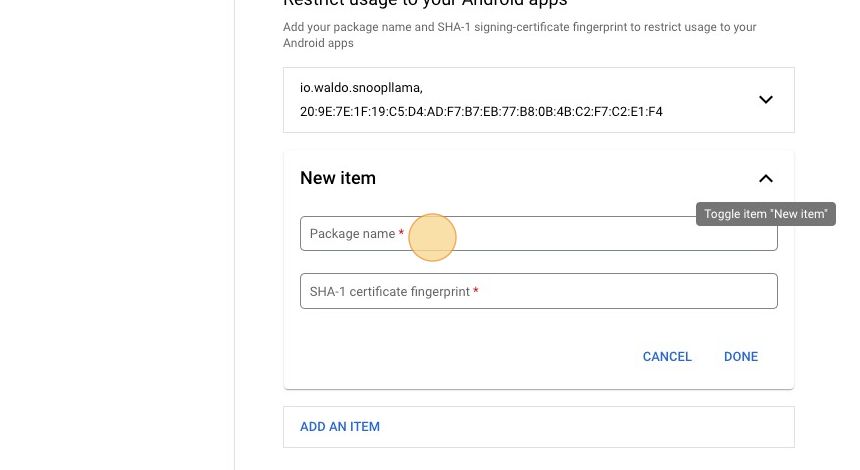Click the red asterisk beside Package name

(x=401, y=233)
